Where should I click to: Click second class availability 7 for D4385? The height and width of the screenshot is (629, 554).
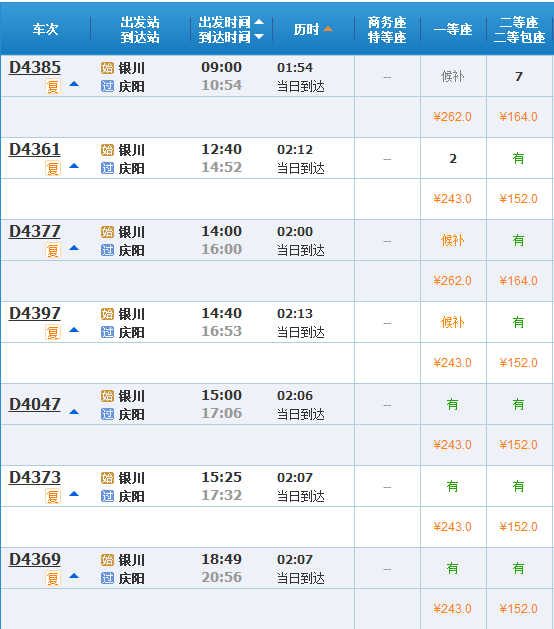(x=519, y=76)
